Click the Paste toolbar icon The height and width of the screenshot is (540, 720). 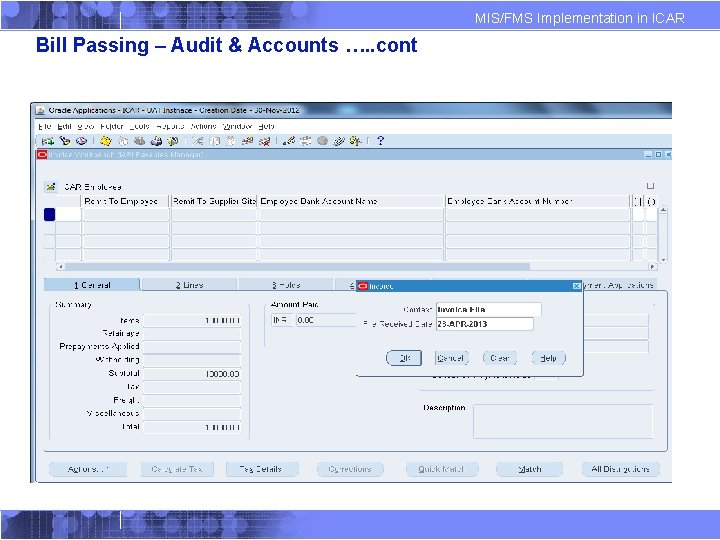click(x=231, y=141)
